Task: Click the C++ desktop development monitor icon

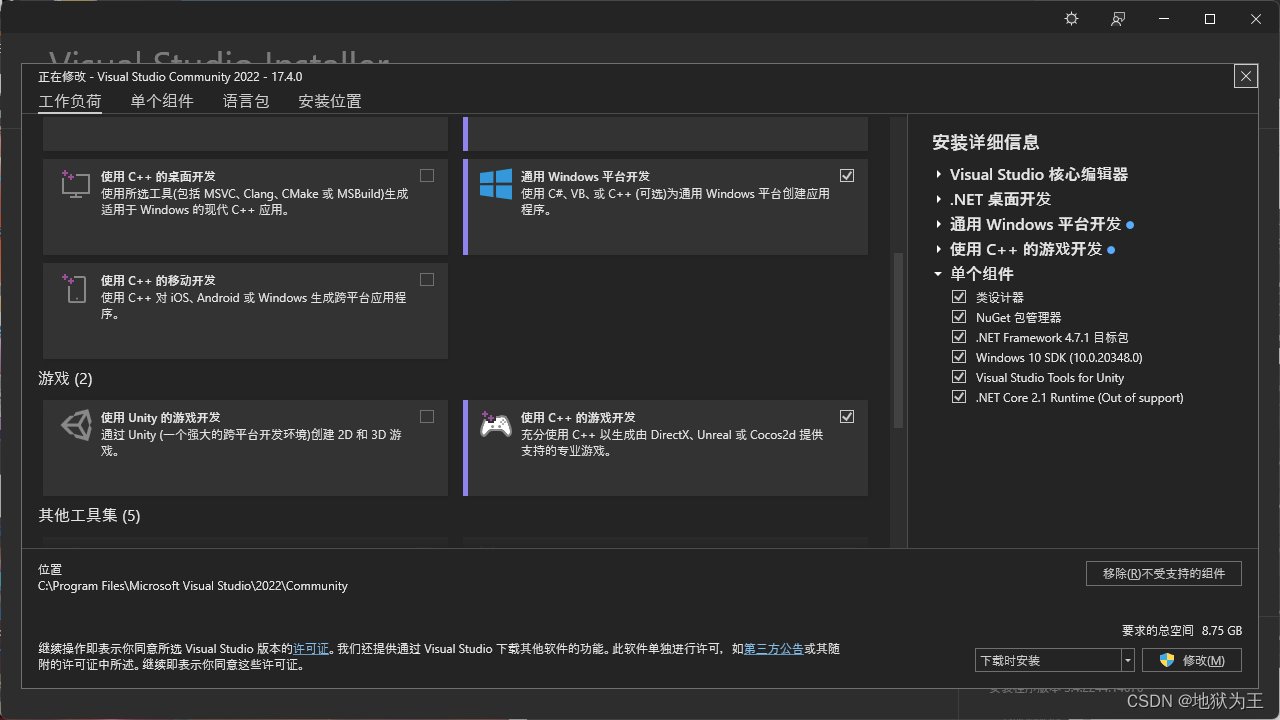Action: [76, 183]
